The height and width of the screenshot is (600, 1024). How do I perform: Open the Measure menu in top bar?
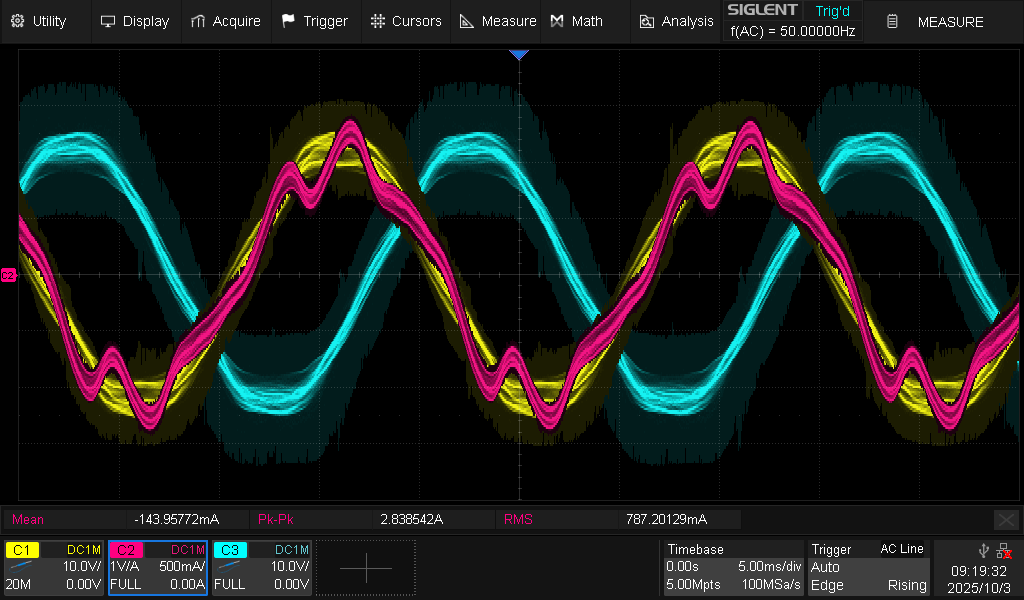point(497,21)
